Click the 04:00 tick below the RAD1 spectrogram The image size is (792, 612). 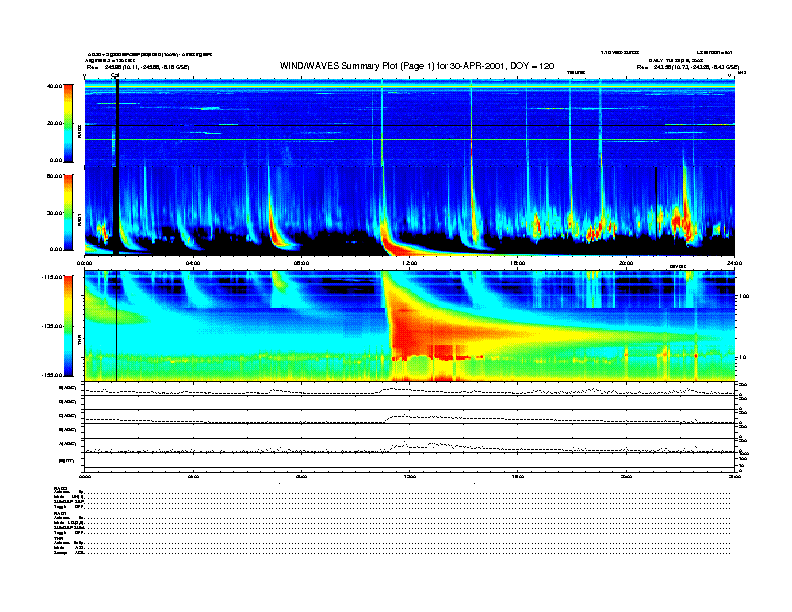193,263
